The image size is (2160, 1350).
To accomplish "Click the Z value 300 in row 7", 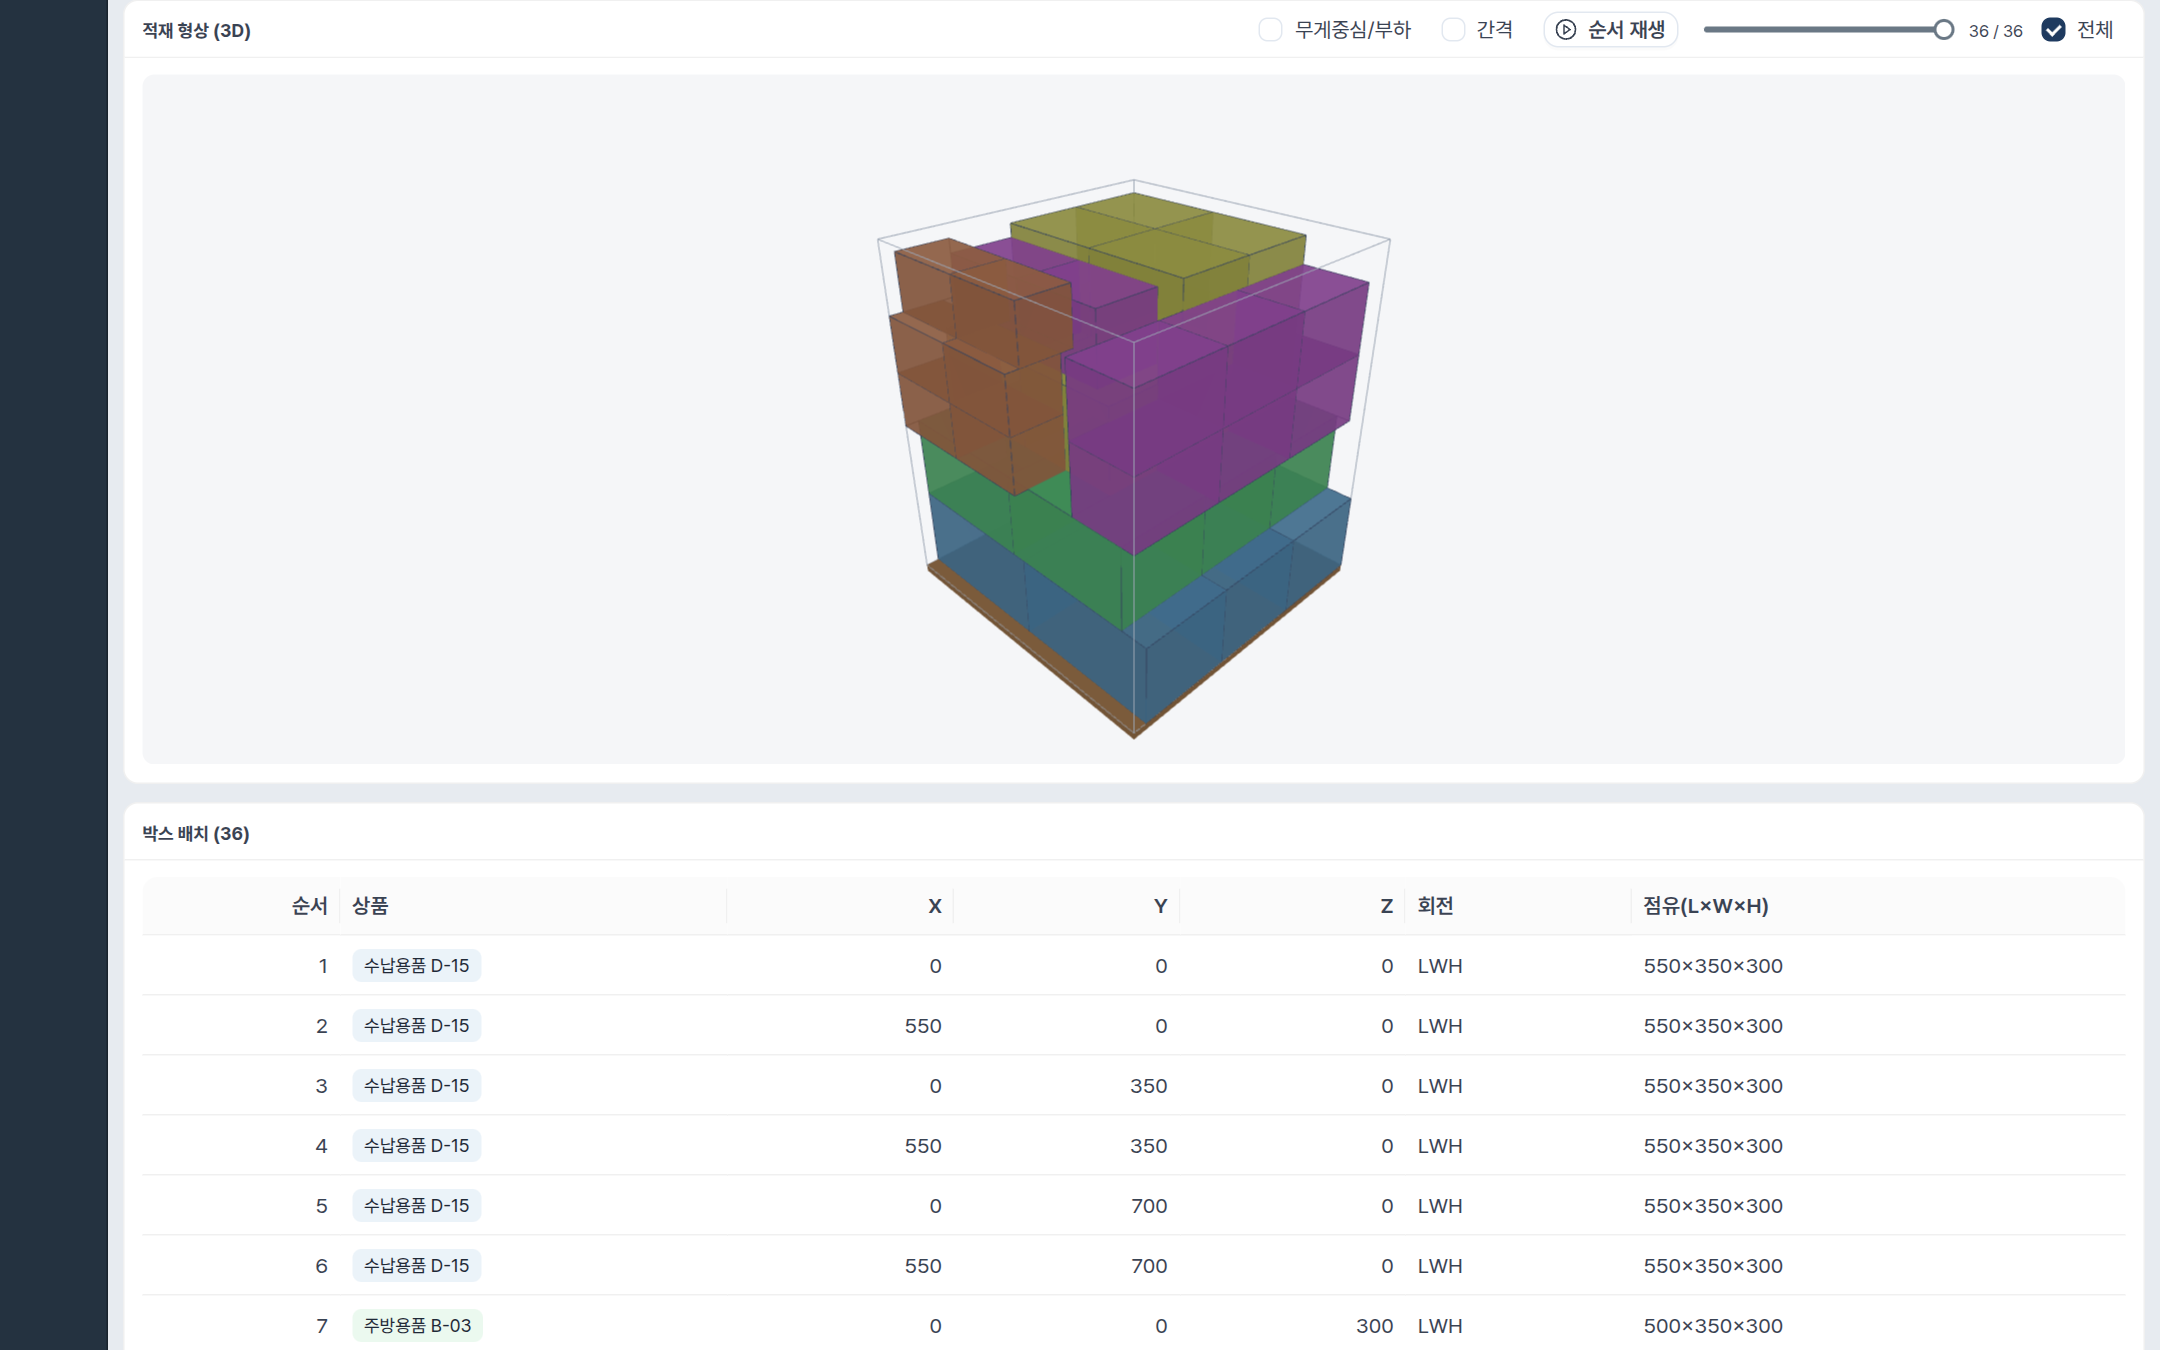I will [x=1374, y=1326].
